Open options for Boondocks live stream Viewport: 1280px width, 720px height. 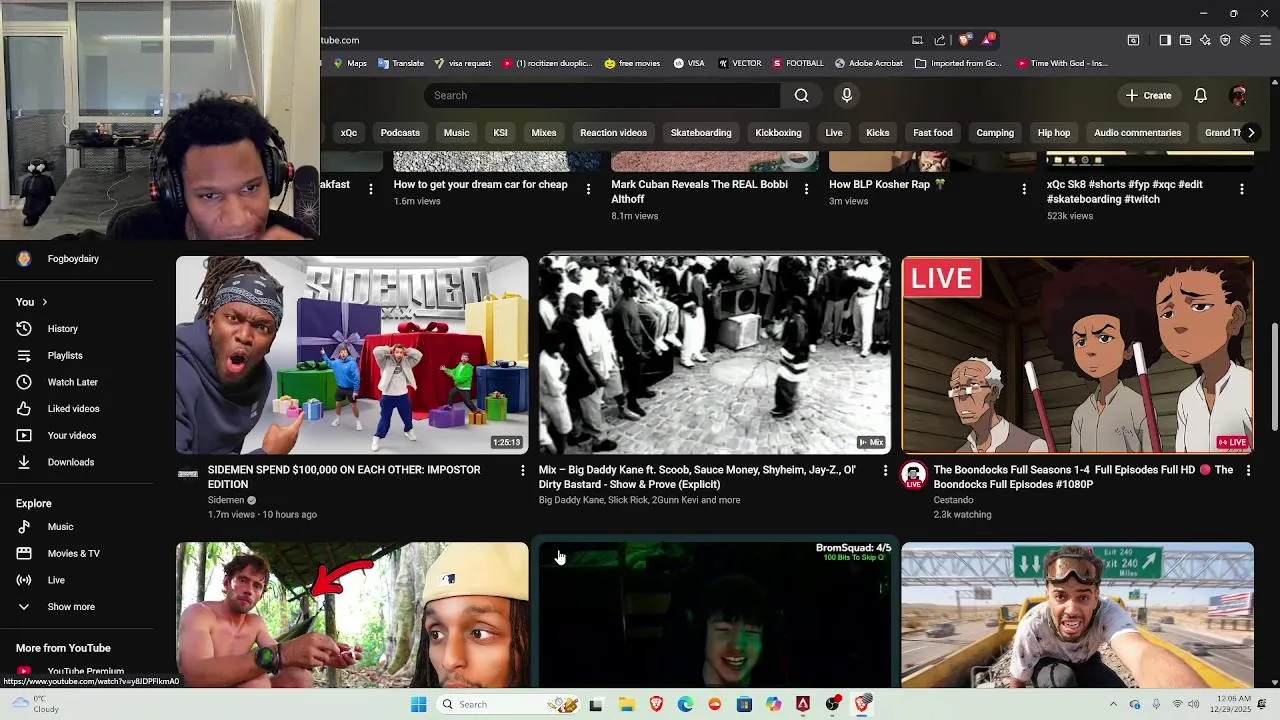[1248, 470]
